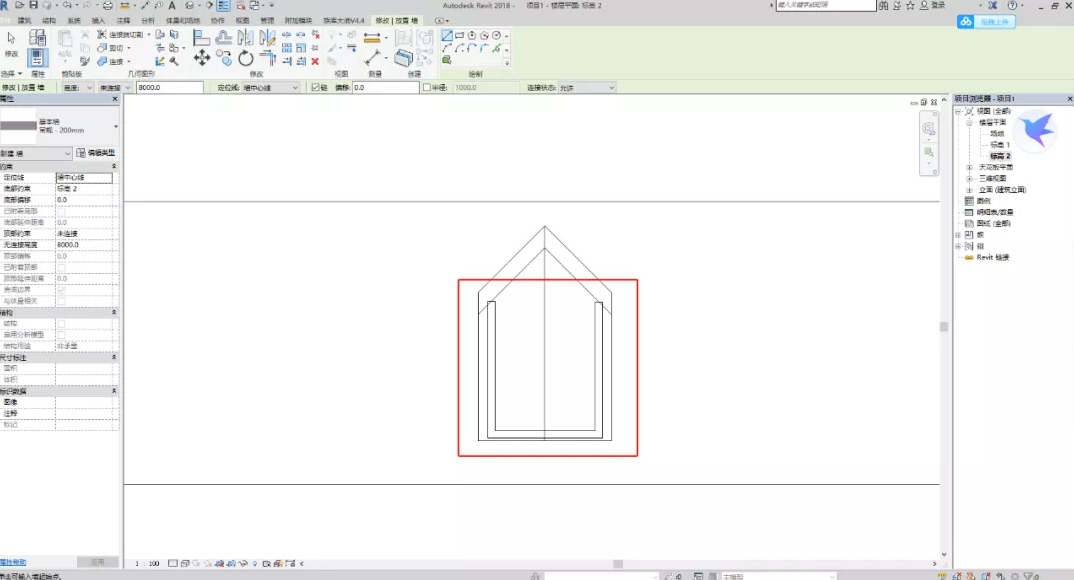1074x580 pixels.
Task: Open the 视图 ribbon tab
Action: click(x=242, y=20)
